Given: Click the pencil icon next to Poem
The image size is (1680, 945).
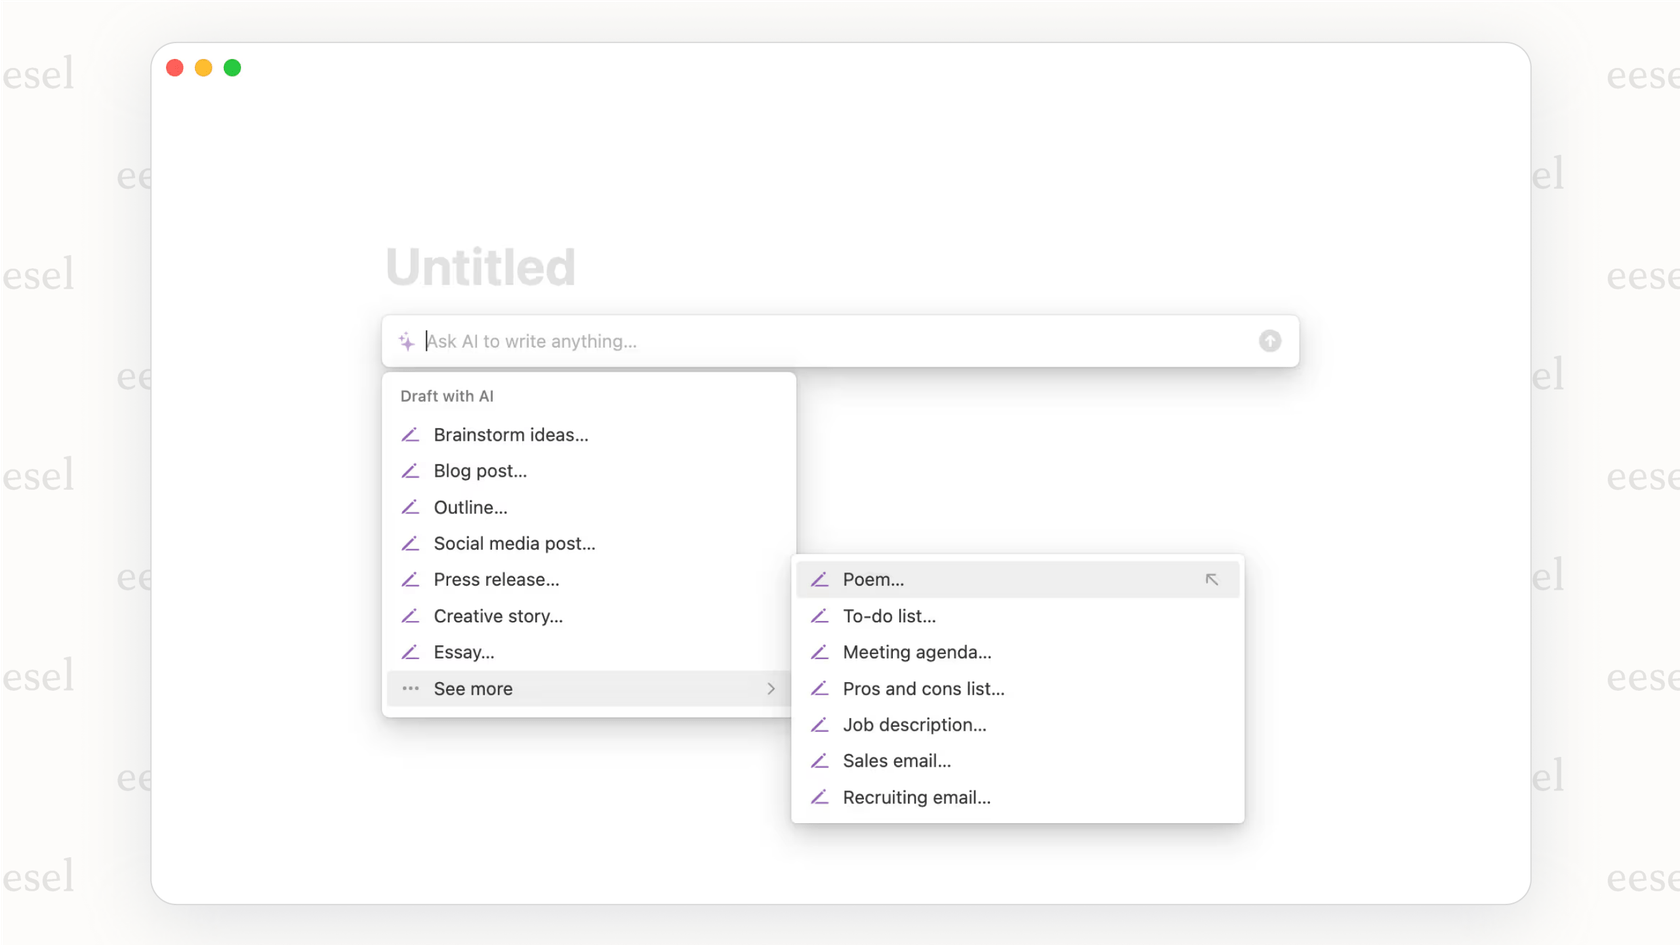Looking at the screenshot, I should click(820, 579).
